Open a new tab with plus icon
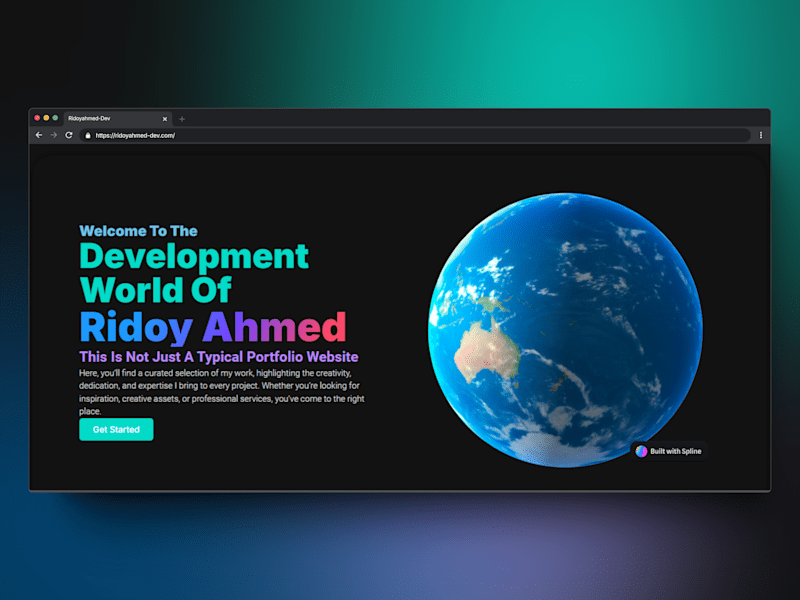 [x=182, y=119]
